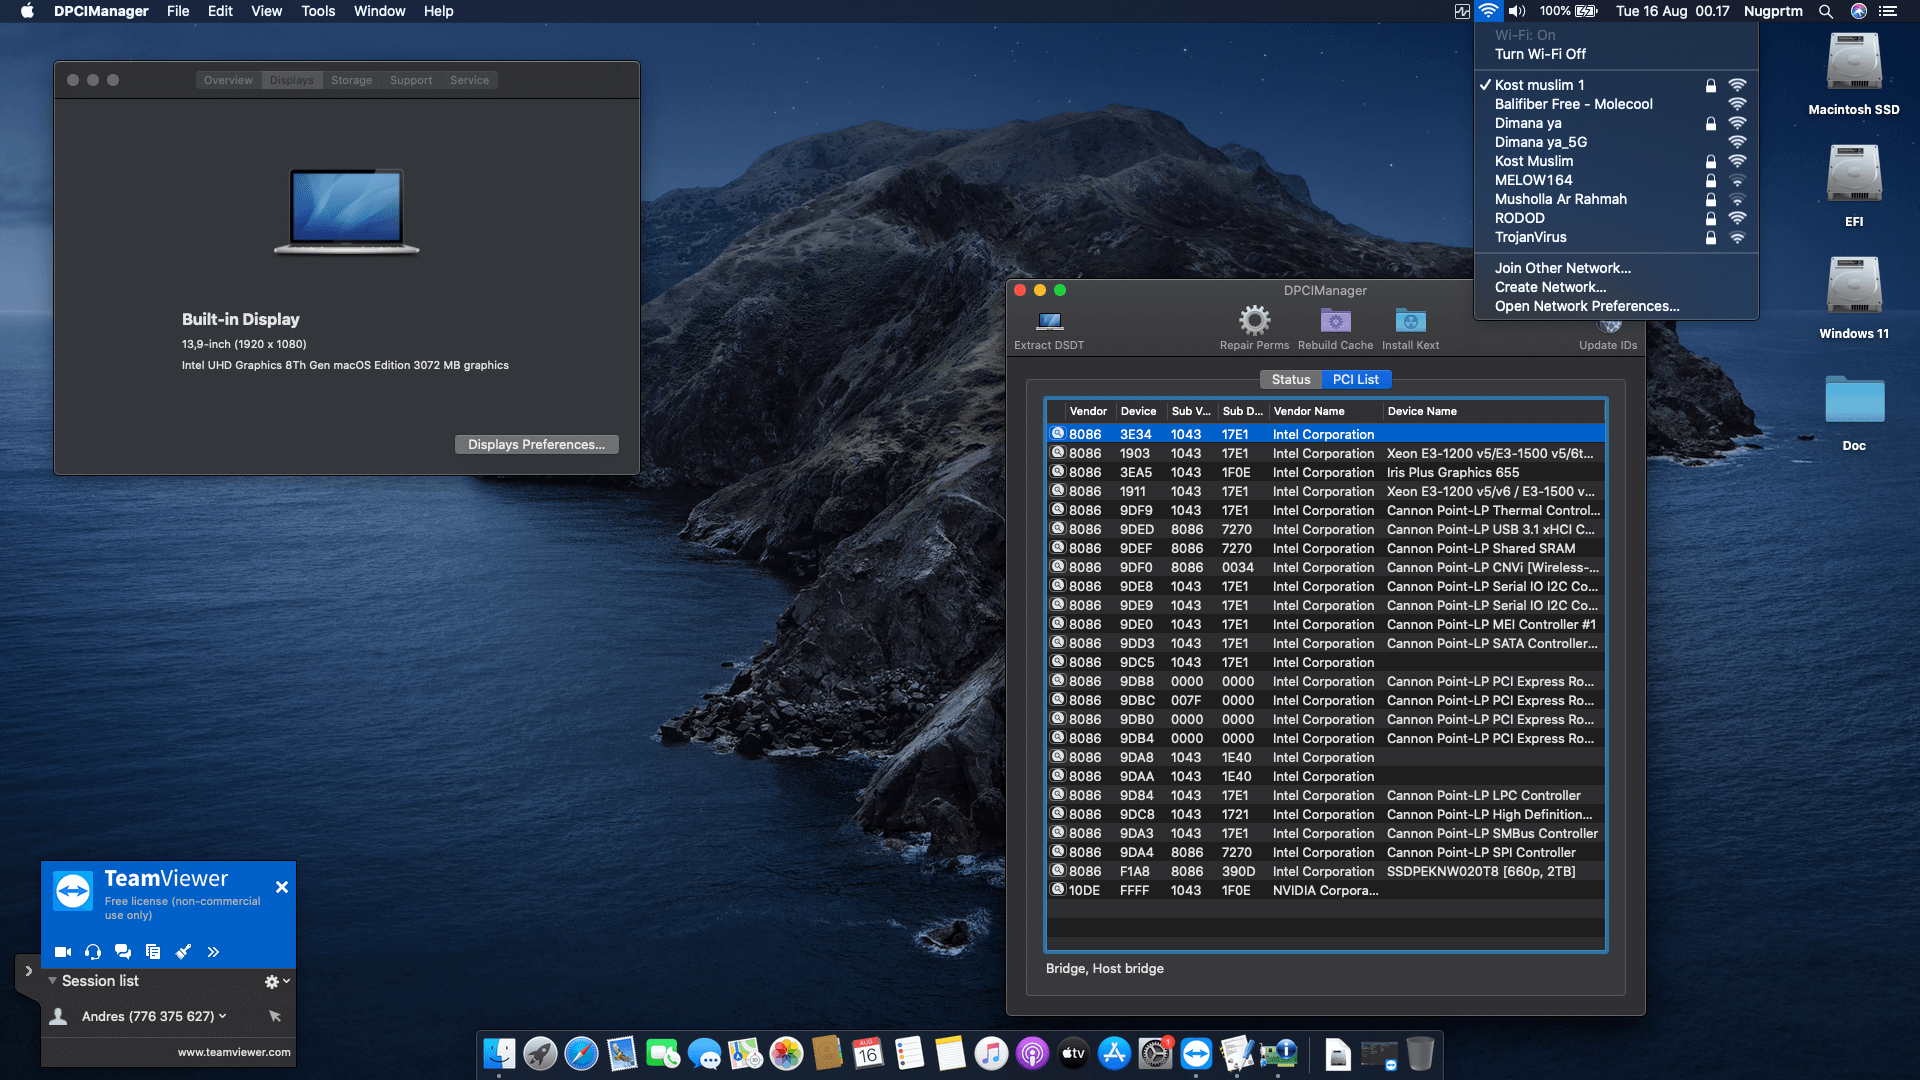Select Cannon Point-LP SMBus Controller row
This screenshot has height=1080, width=1920.
point(1326,833)
